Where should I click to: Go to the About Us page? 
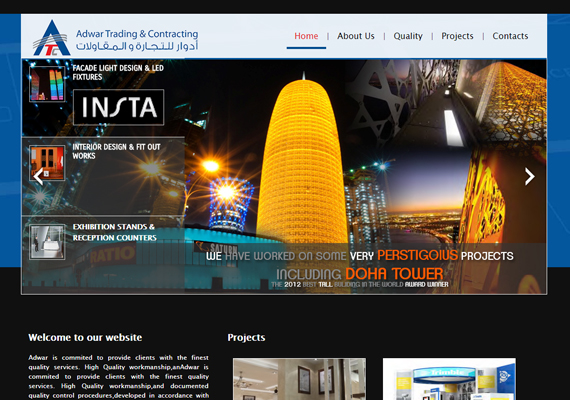(356, 36)
